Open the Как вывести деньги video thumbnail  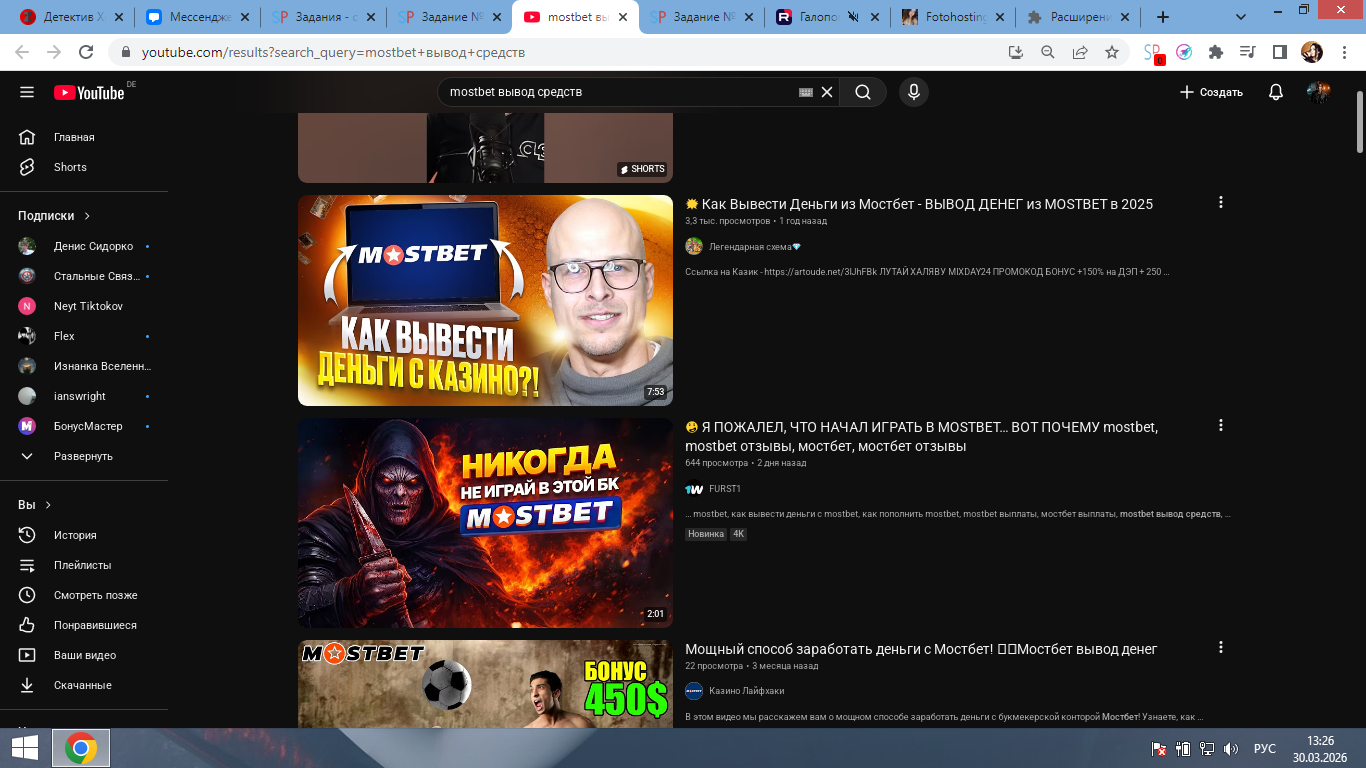pos(485,300)
